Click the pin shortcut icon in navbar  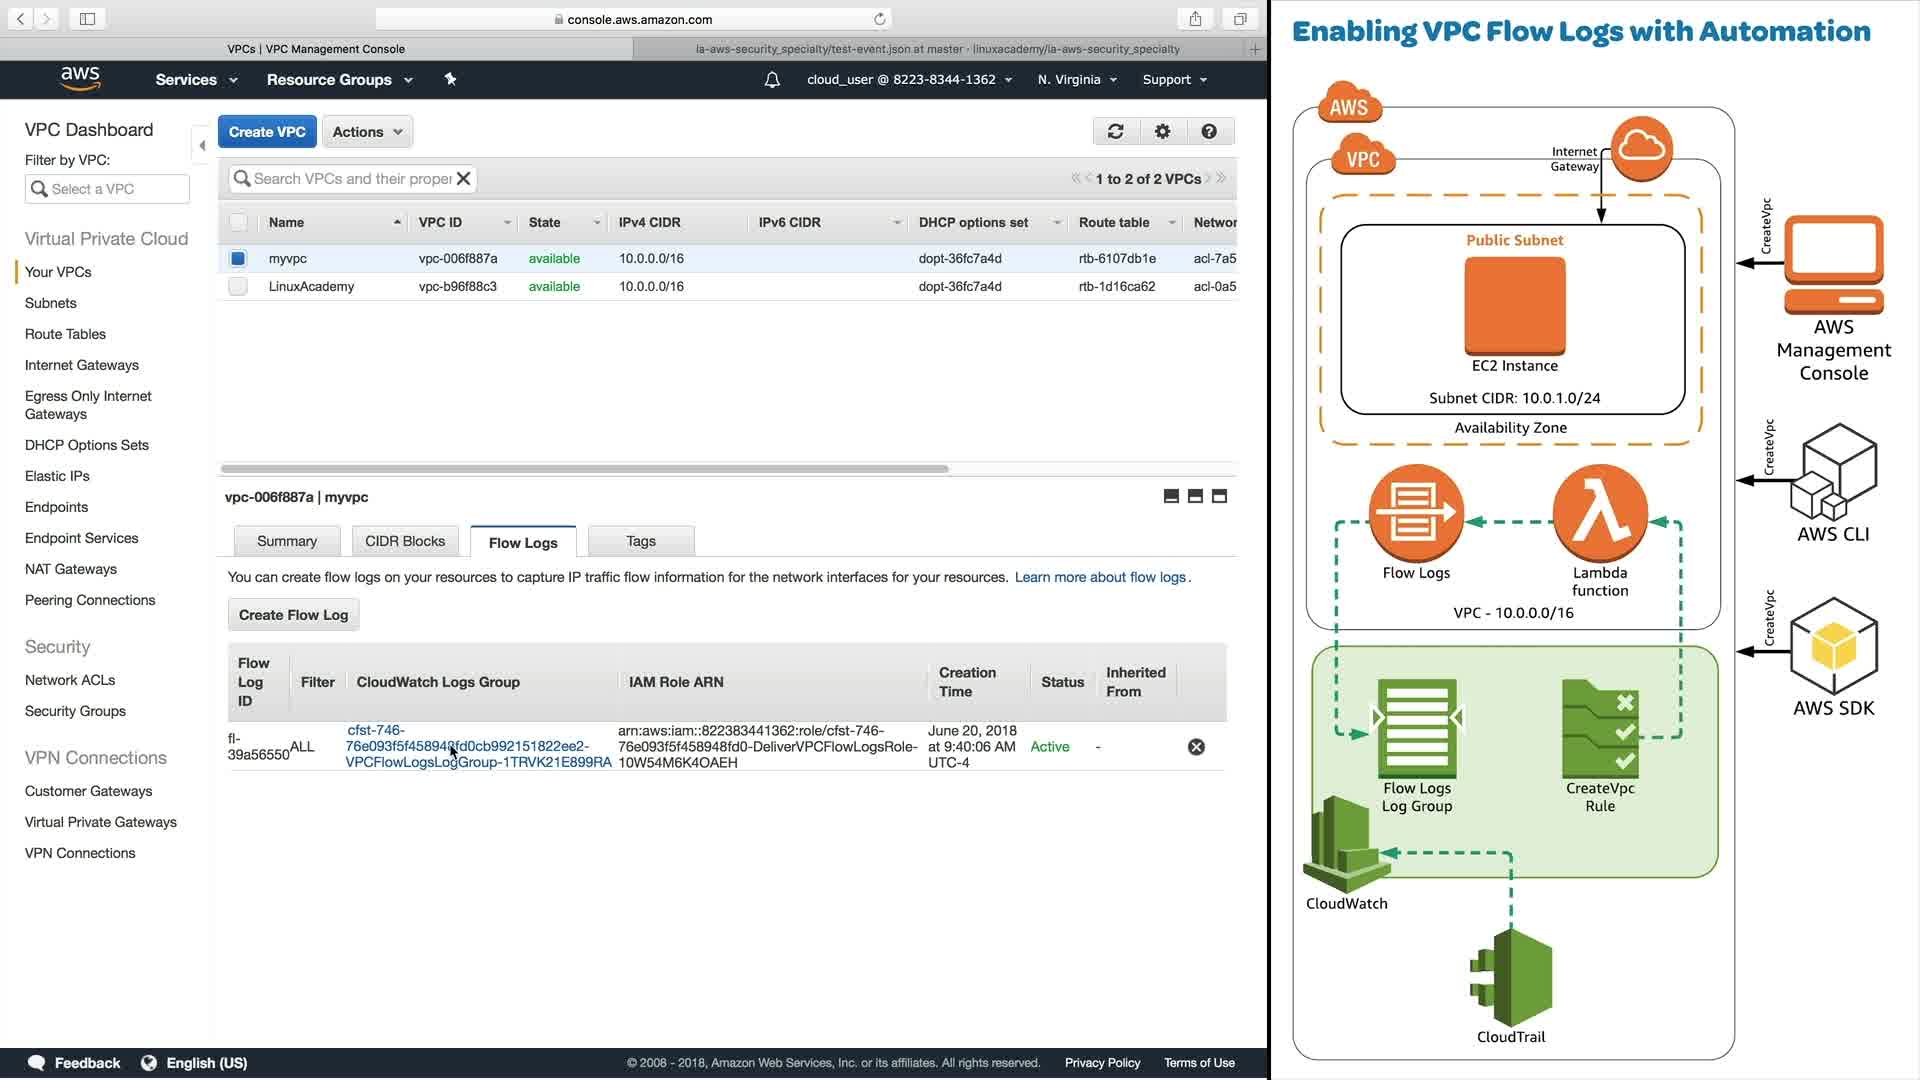click(x=450, y=79)
